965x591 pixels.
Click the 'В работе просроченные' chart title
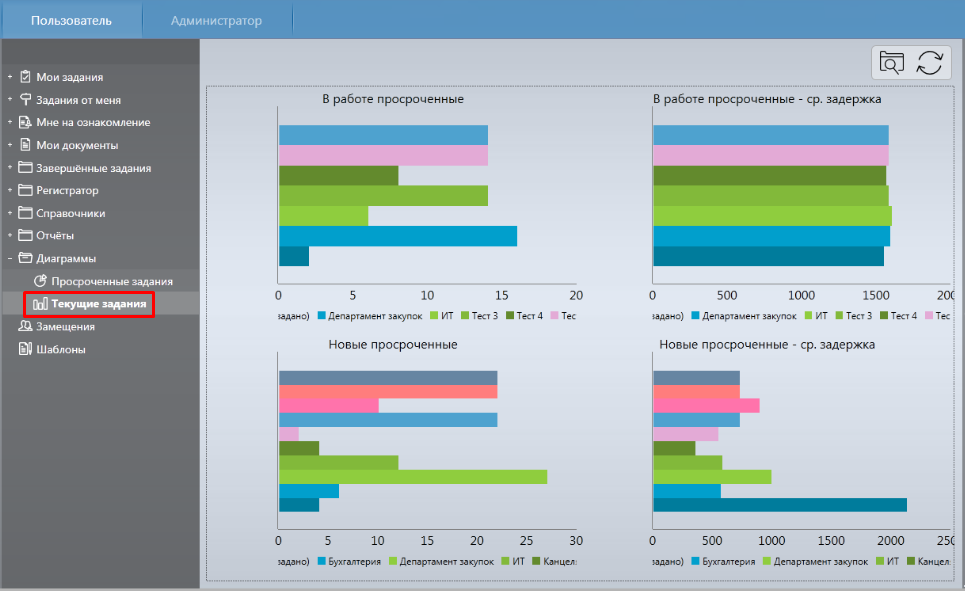point(392,99)
